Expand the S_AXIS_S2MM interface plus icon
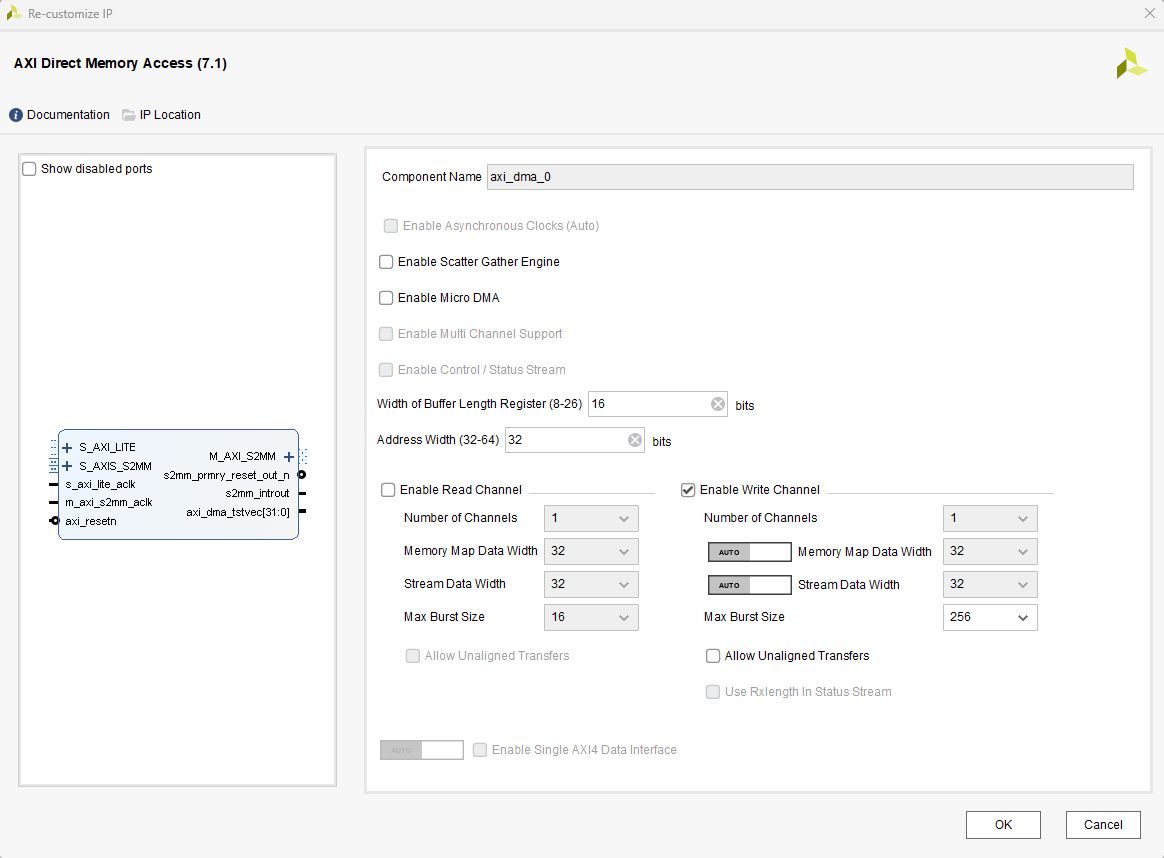This screenshot has width=1164, height=858. click(x=67, y=466)
